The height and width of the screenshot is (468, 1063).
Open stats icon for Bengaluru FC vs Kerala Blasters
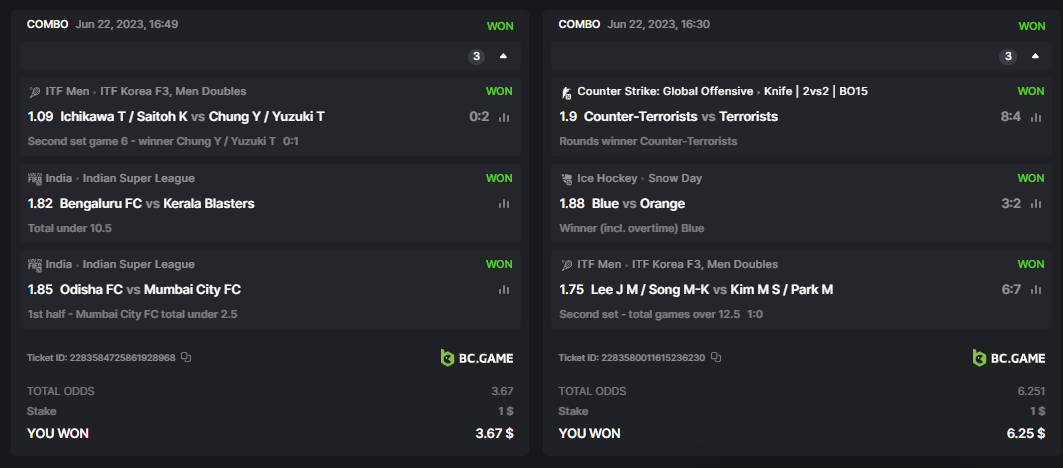coord(504,204)
